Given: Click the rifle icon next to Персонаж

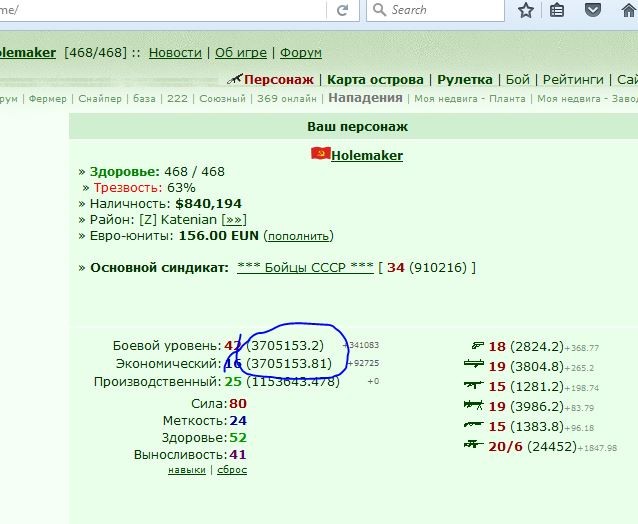Looking at the screenshot, I should 235,79.
